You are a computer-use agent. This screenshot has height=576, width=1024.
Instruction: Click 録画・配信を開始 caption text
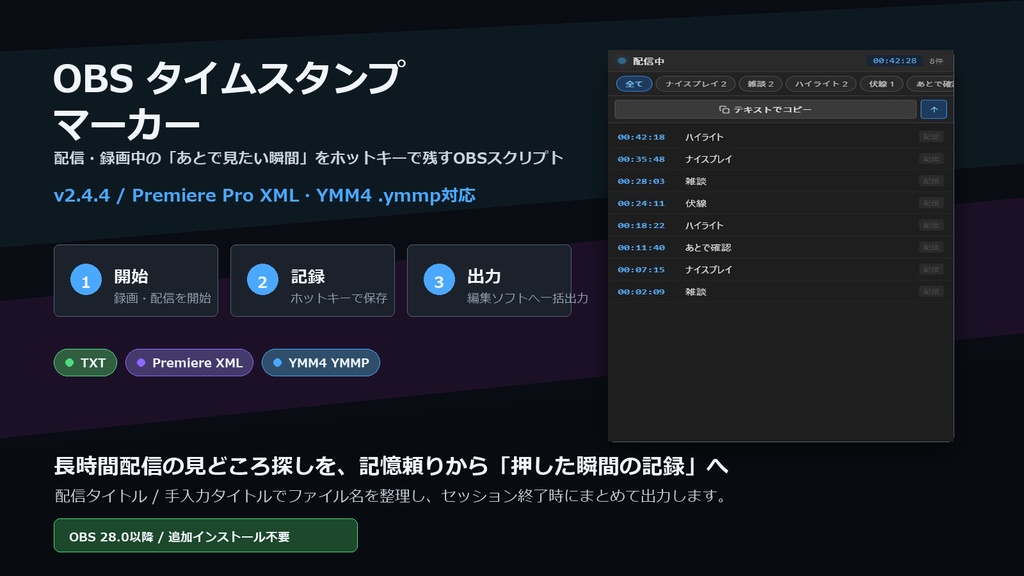pos(163,298)
